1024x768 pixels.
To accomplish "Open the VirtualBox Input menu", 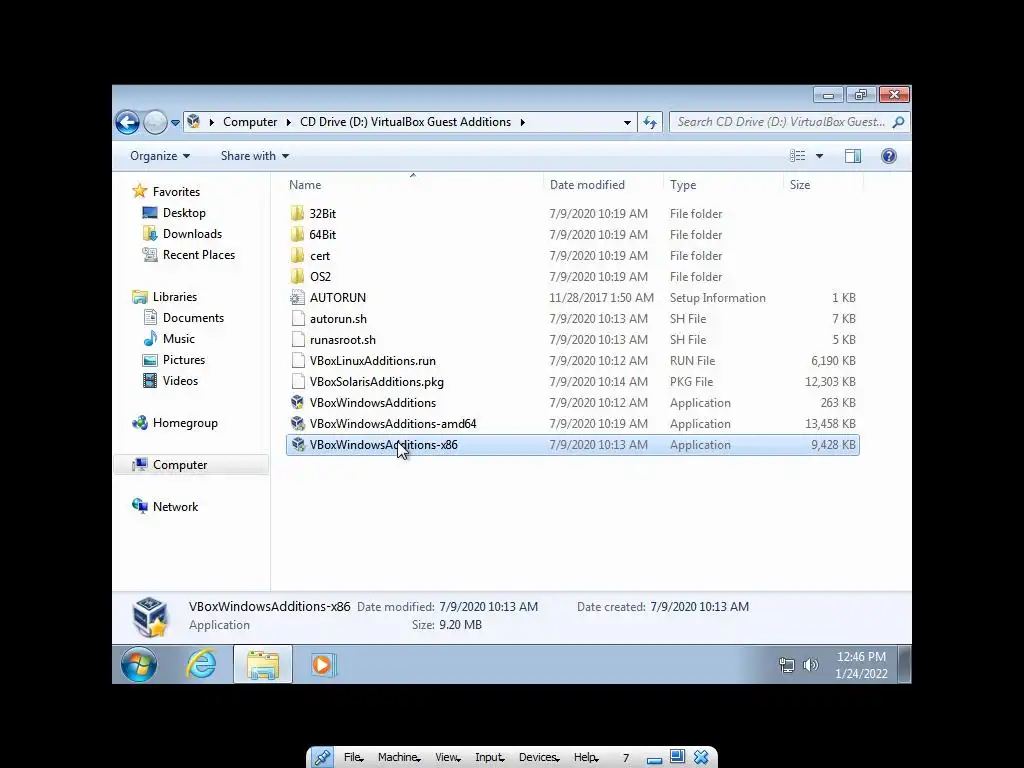I will coord(490,757).
